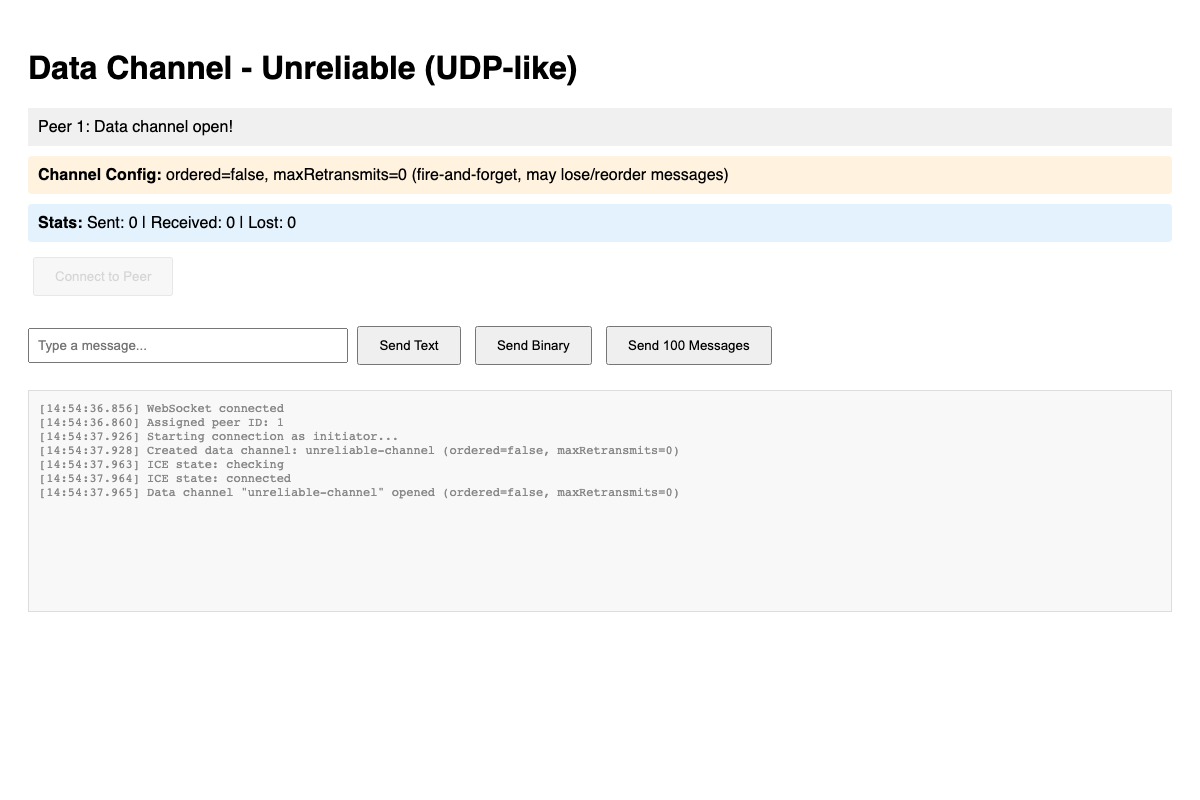
Task: Click the Created data channel log line
Action: point(360,450)
